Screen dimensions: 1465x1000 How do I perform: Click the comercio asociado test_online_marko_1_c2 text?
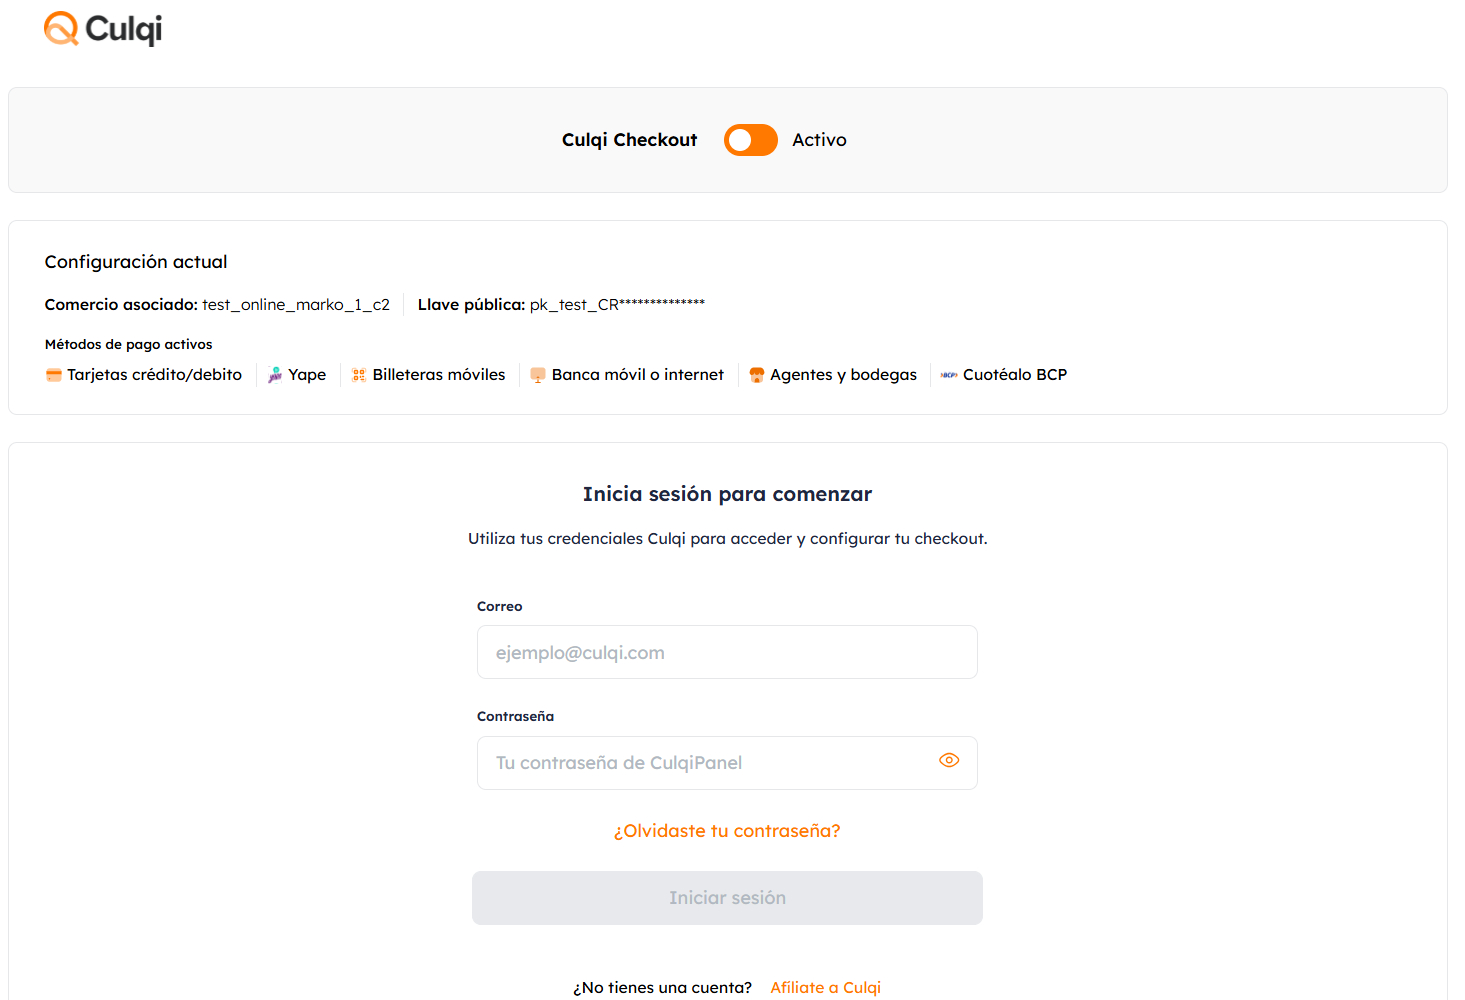click(x=295, y=304)
